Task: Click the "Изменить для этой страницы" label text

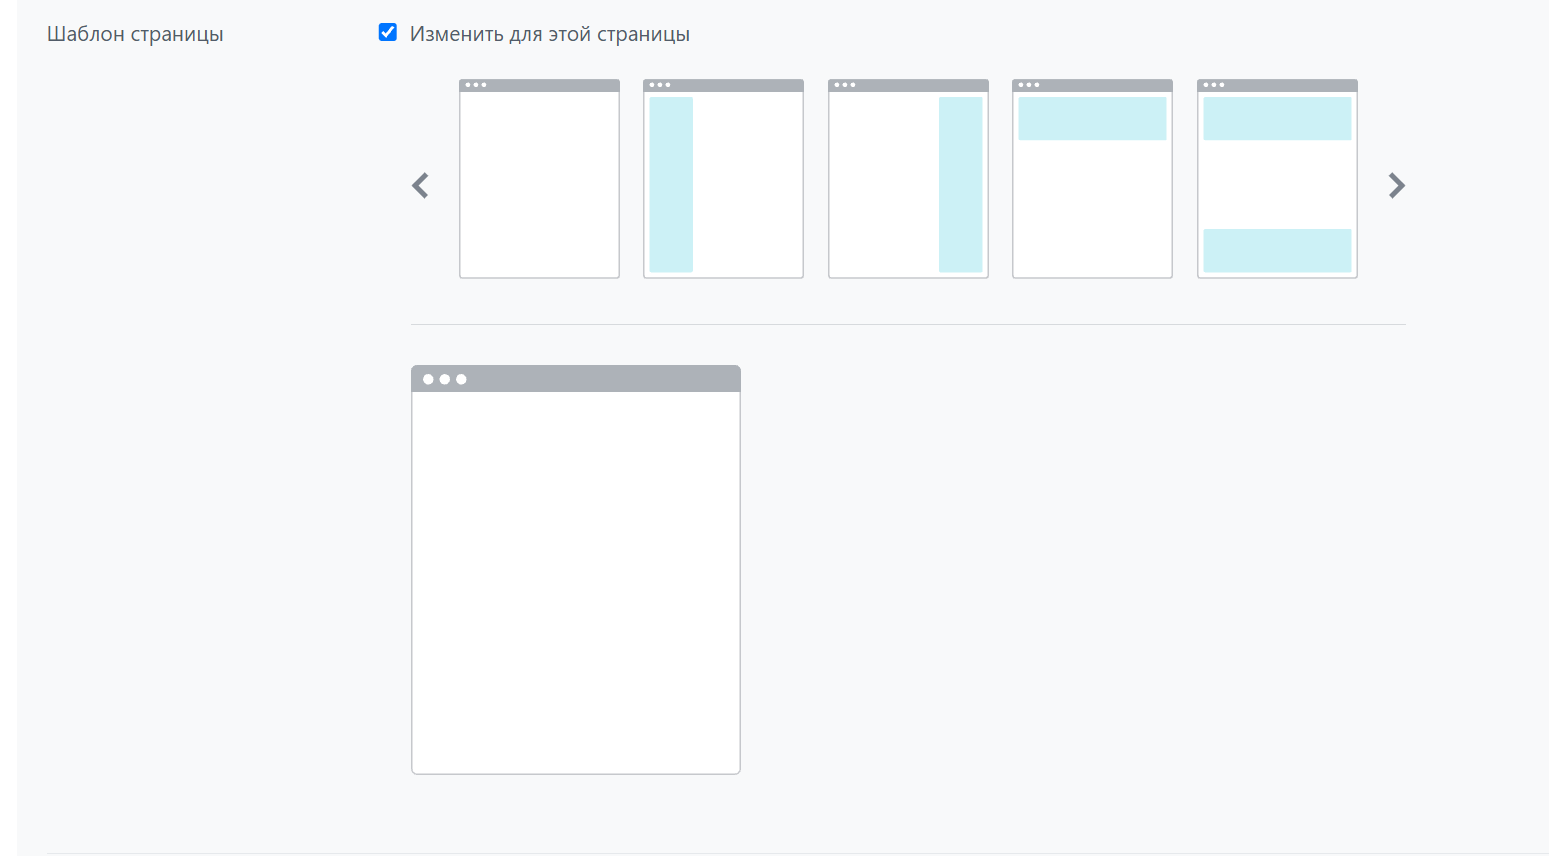Action: click(550, 34)
